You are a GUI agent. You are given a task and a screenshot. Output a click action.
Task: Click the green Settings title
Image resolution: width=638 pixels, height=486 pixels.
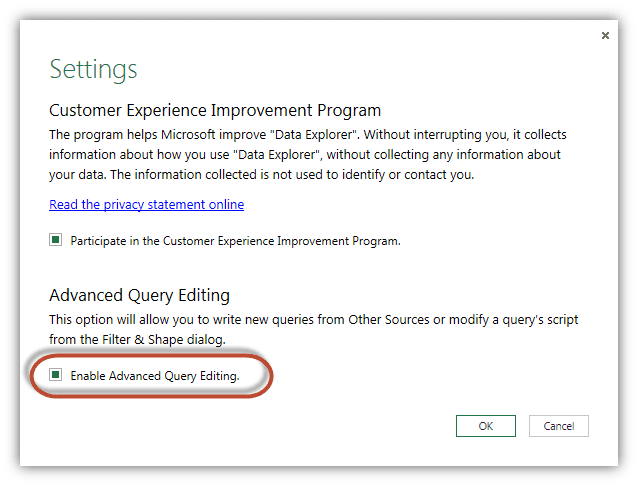[93, 69]
